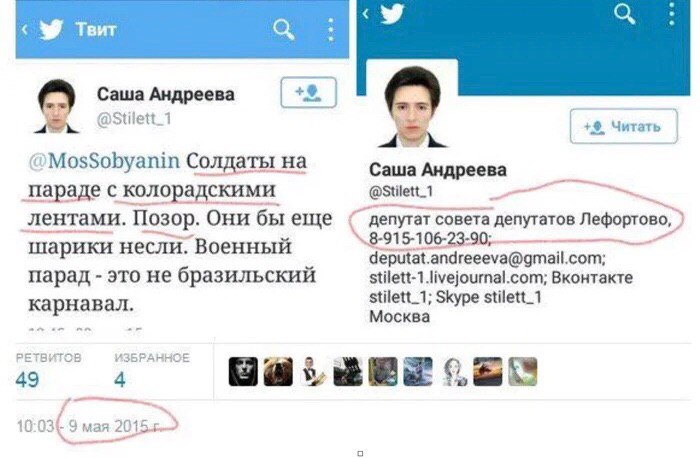Click the Twitter bird logo on the profile header
This screenshot has height=458, width=700.
tap(392, 13)
